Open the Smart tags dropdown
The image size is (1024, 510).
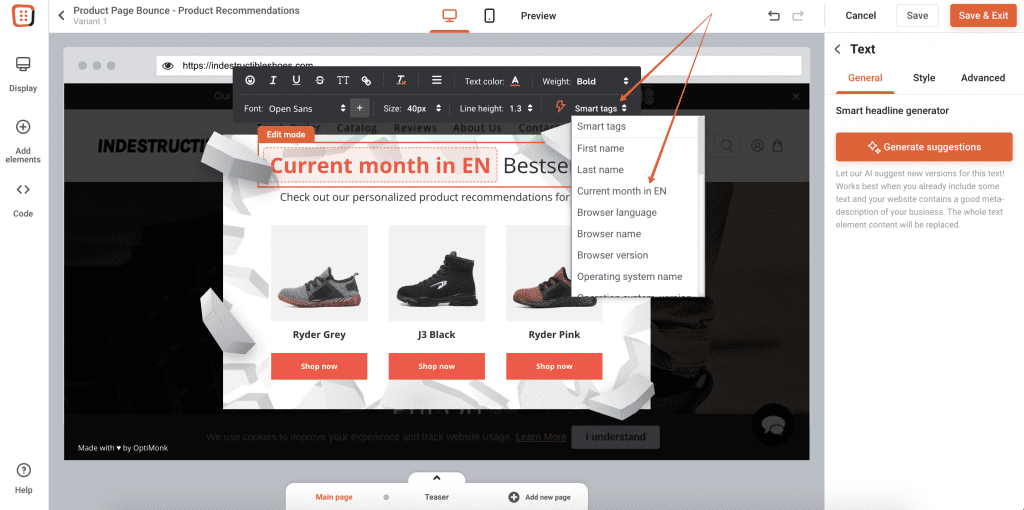point(601,108)
